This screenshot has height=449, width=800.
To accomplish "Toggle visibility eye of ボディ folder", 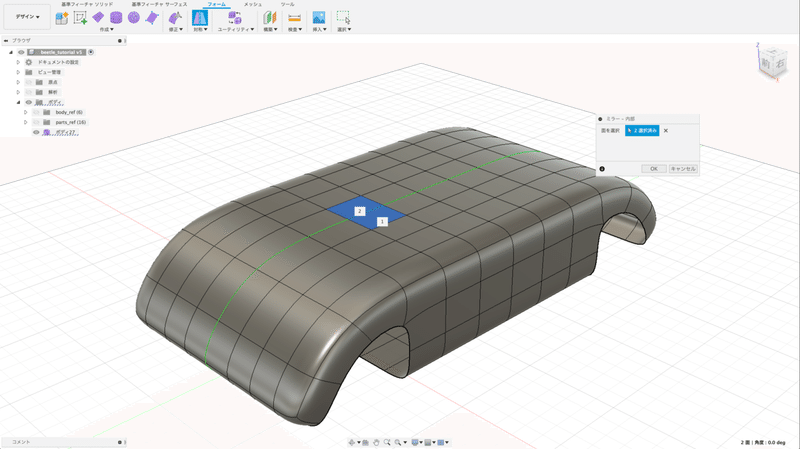I will (29, 102).
